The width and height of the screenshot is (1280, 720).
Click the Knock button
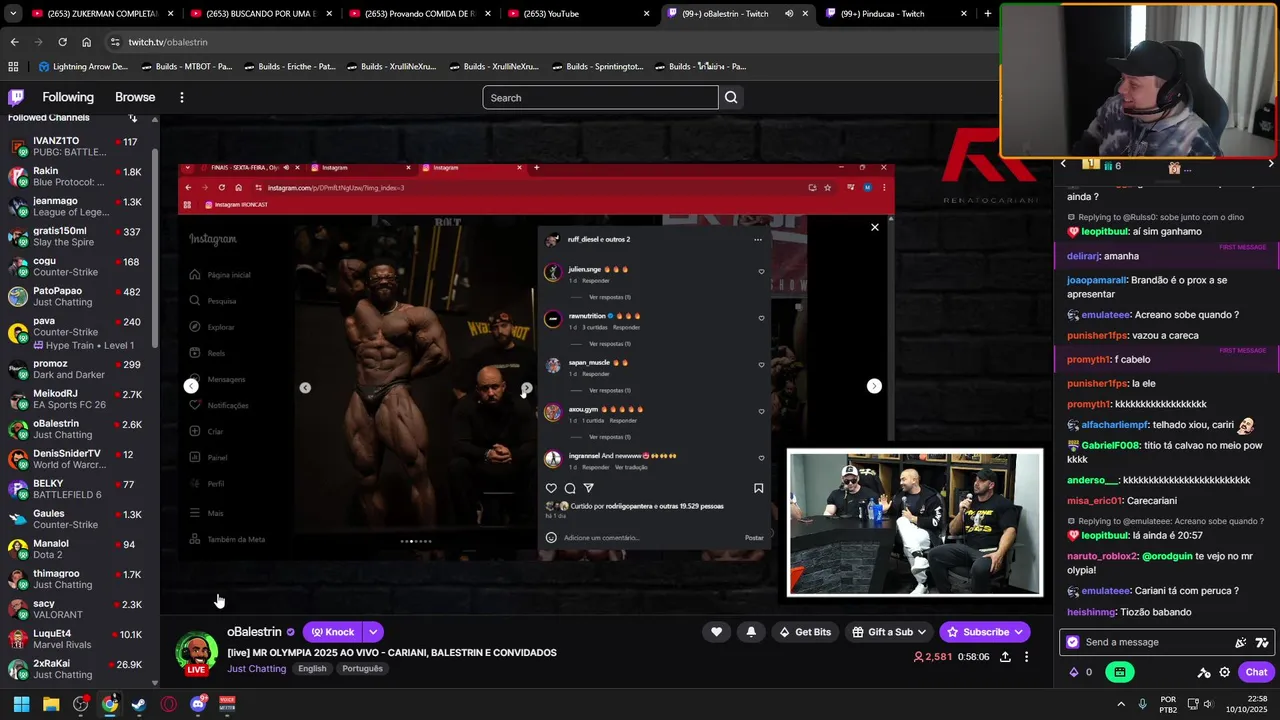tap(332, 632)
